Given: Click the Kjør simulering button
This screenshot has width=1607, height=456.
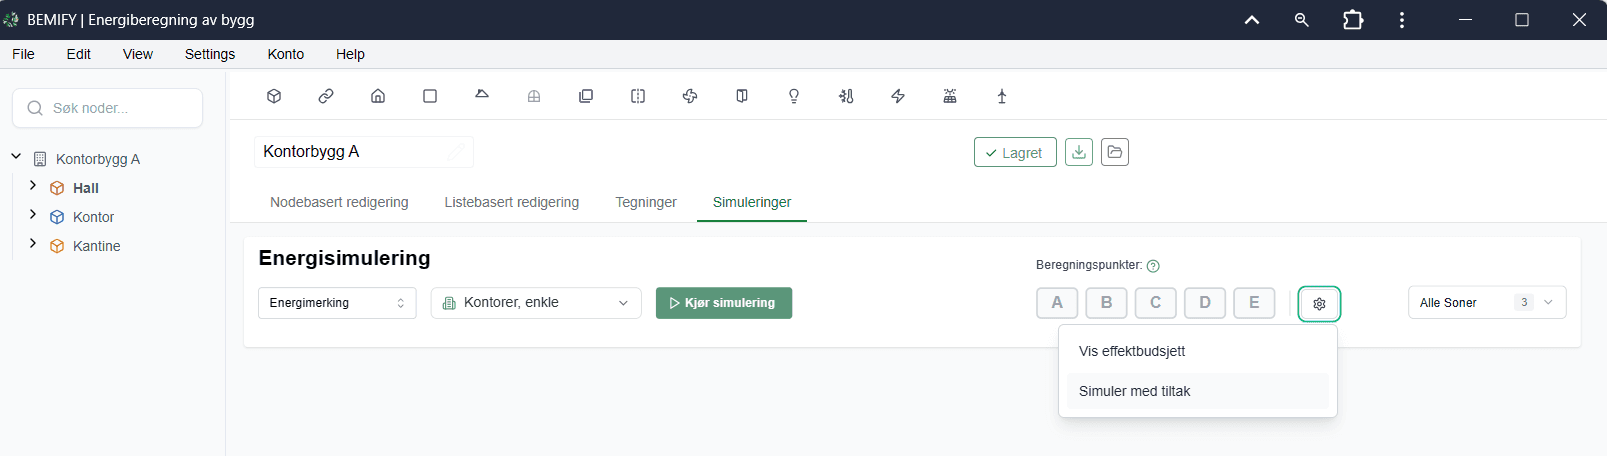Looking at the screenshot, I should 724,303.
